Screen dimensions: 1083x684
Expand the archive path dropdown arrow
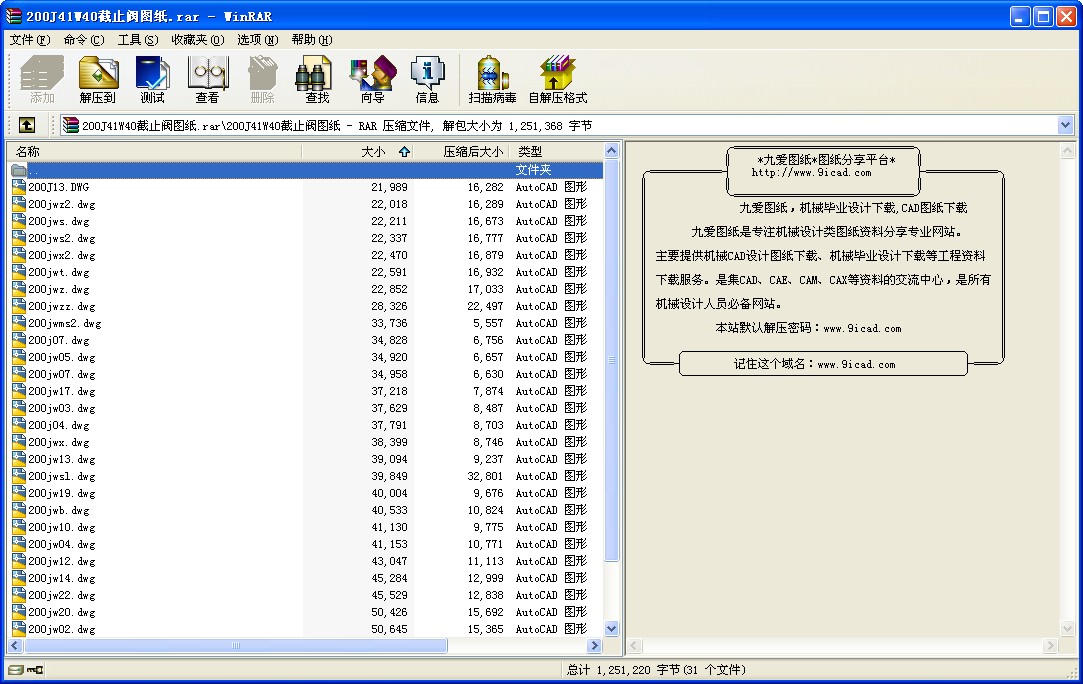point(1065,125)
